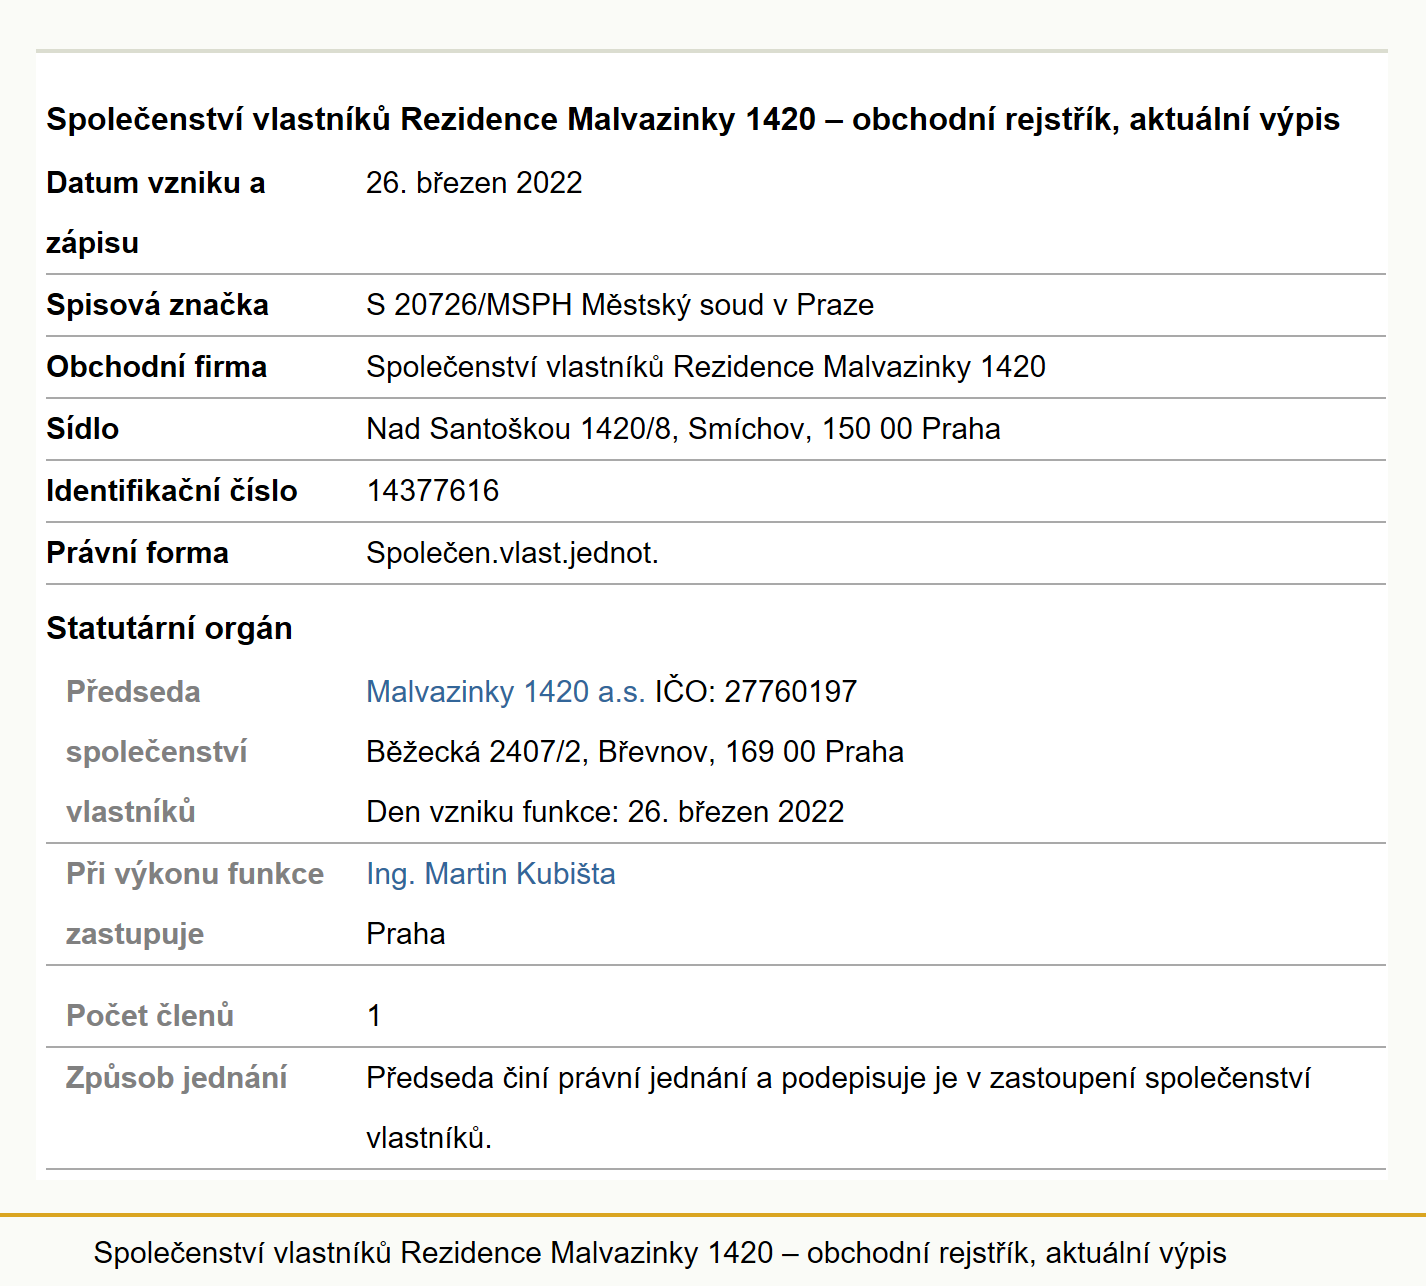Click the Obchodní firma label
1426x1286 pixels.
pyautogui.click(x=156, y=367)
